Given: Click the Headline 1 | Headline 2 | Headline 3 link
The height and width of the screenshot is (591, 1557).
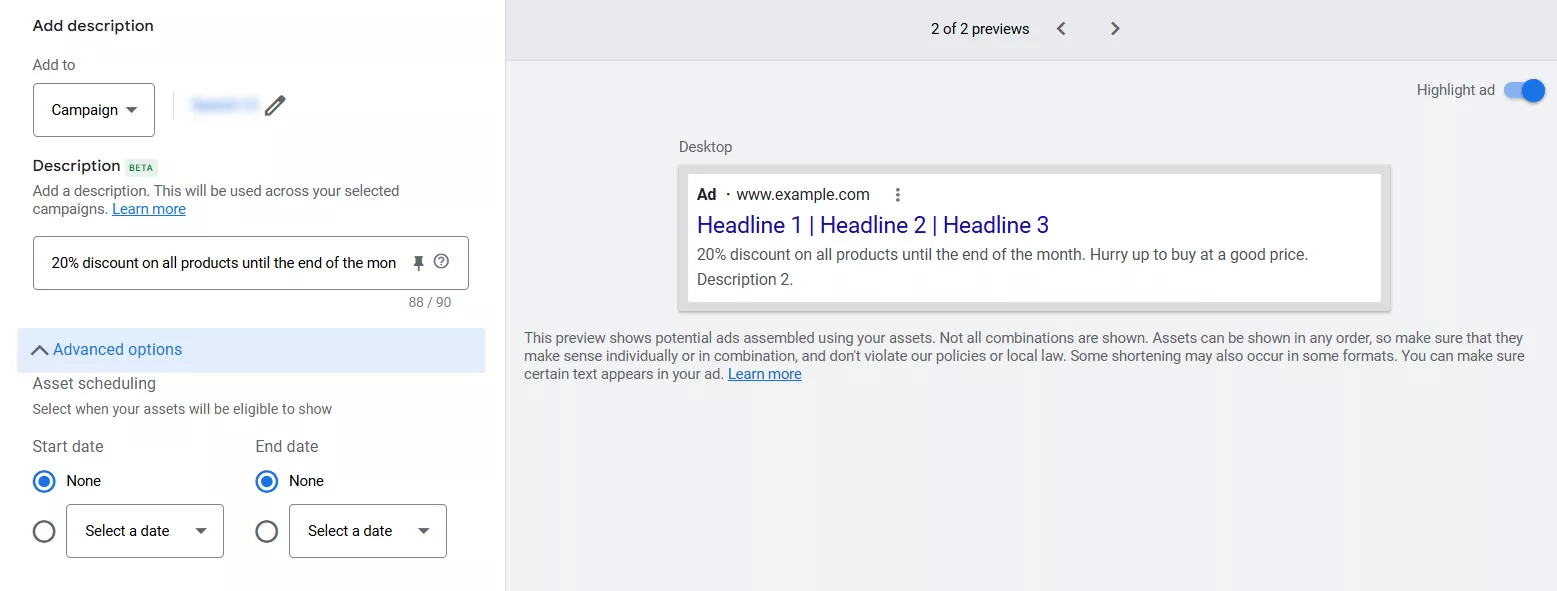Looking at the screenshot, I should 872,225.
